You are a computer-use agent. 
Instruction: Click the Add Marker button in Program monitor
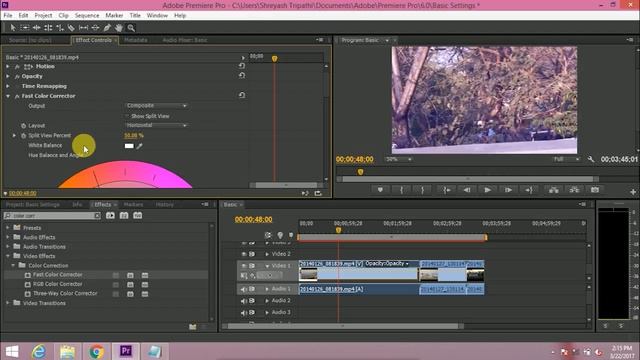(x=380, y=190)
